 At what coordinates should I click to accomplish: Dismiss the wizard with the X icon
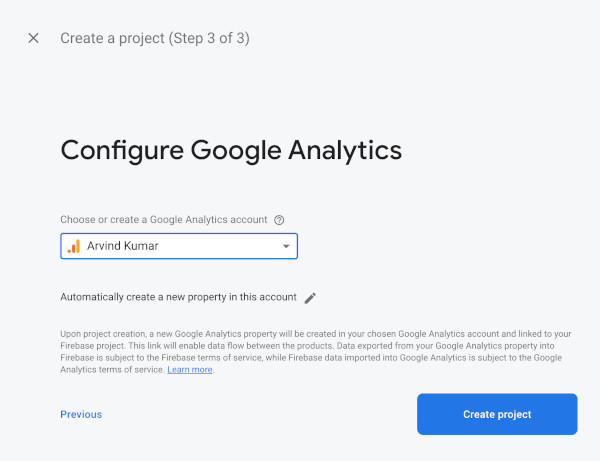point(33,38)
